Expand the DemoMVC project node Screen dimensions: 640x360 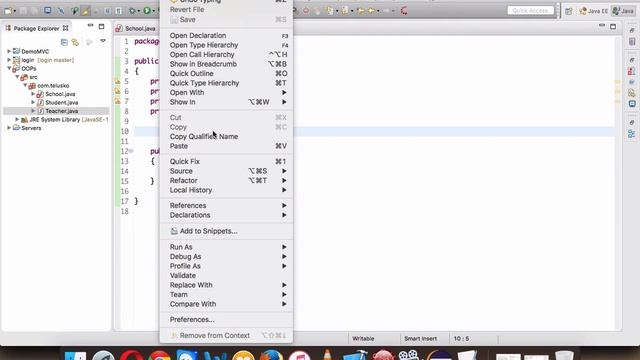(x=9, y=51)
